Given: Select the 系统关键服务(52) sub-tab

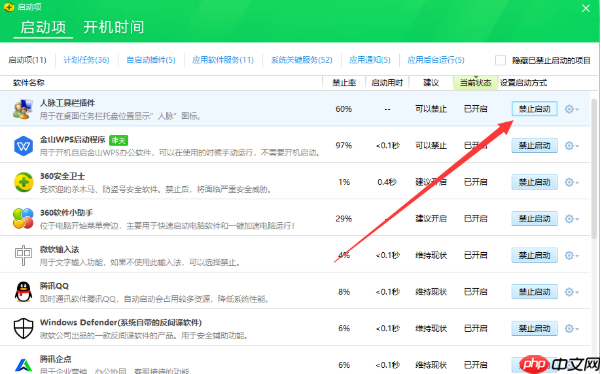Looking at the screenshot, I should coord(302,60).
